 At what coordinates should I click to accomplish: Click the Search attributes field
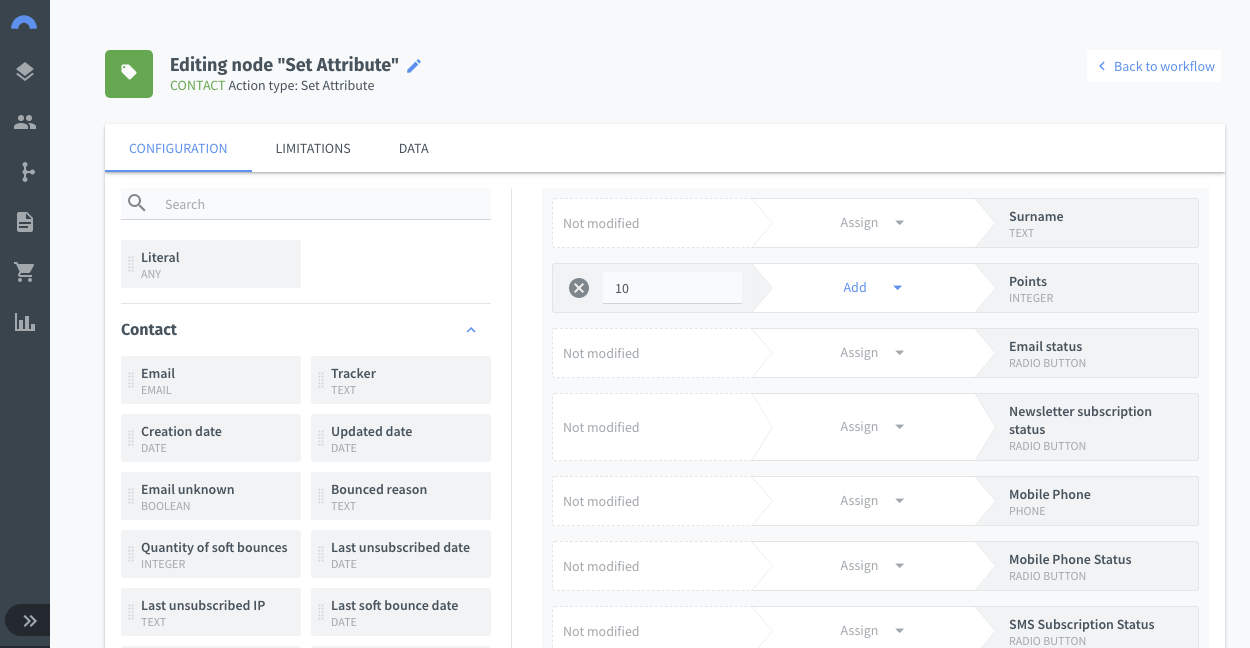click(x=306, y=204)
